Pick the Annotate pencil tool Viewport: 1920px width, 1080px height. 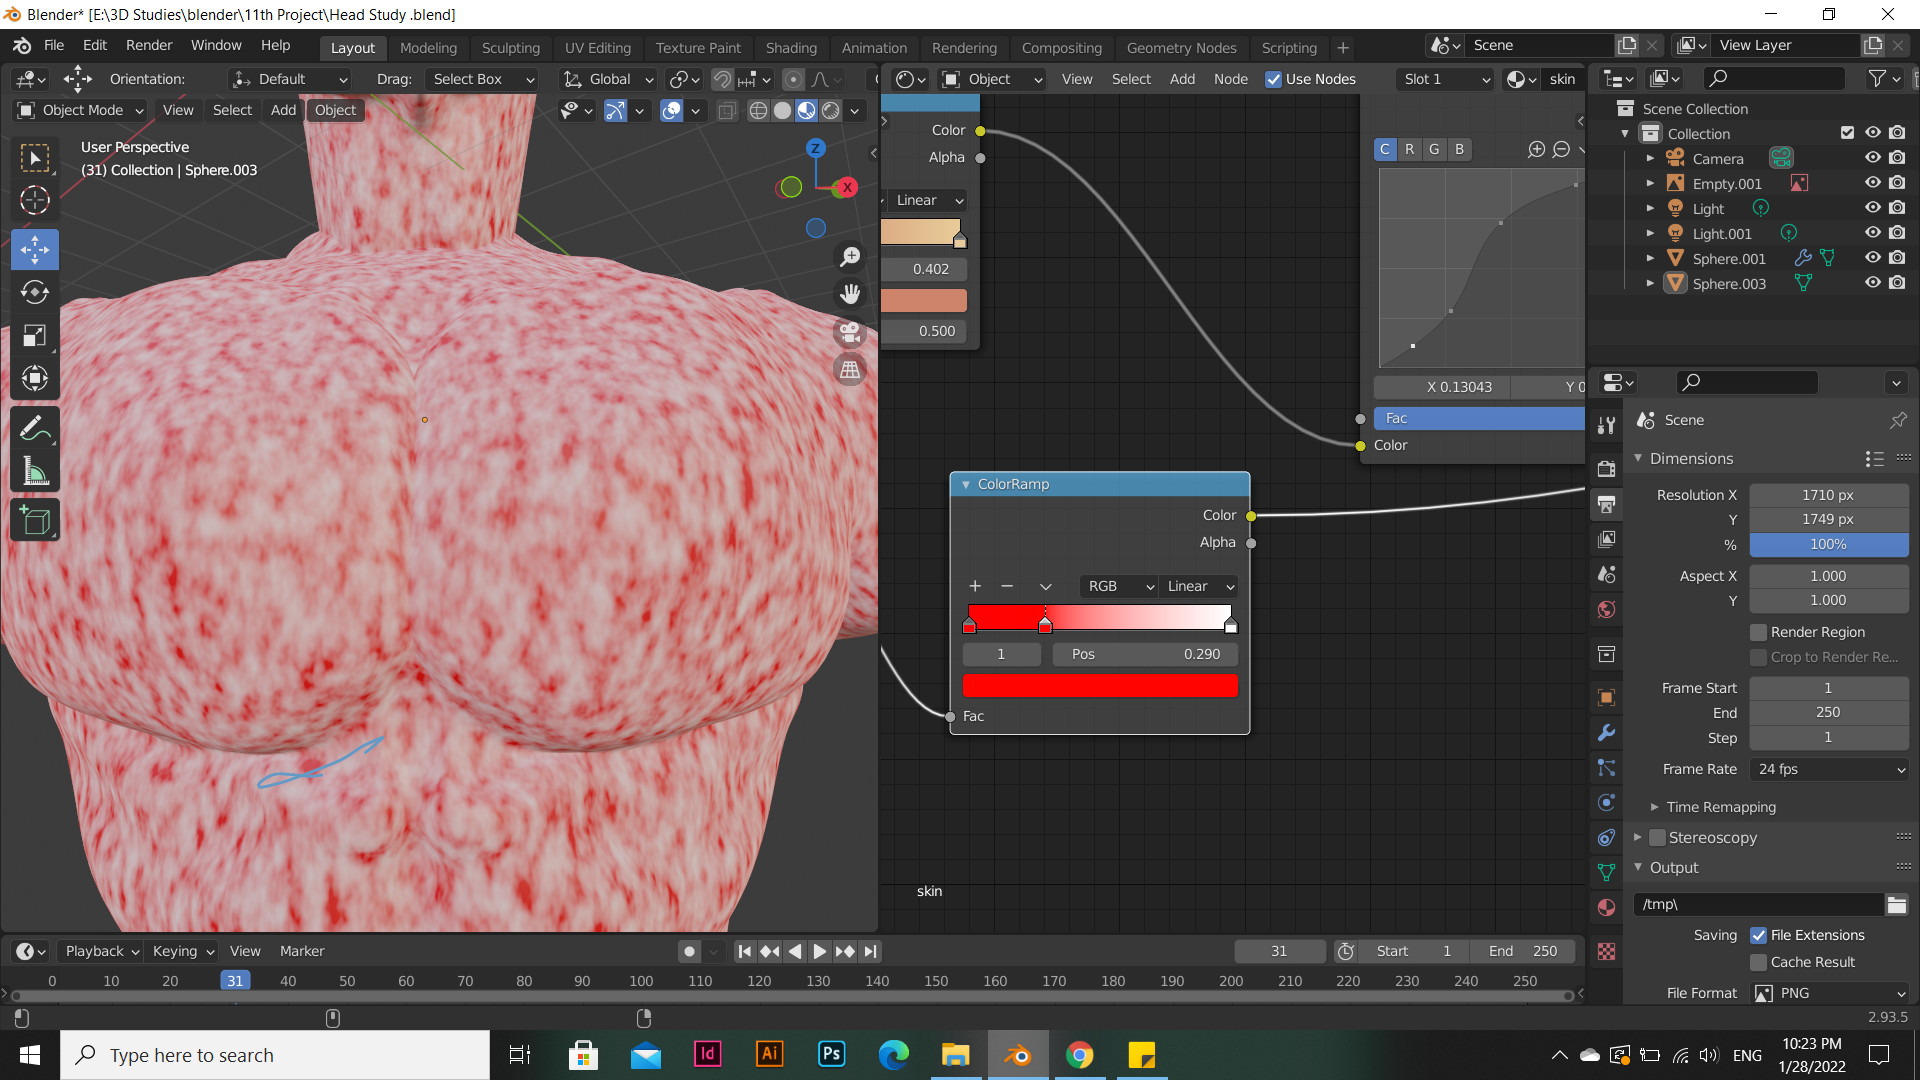35,428
